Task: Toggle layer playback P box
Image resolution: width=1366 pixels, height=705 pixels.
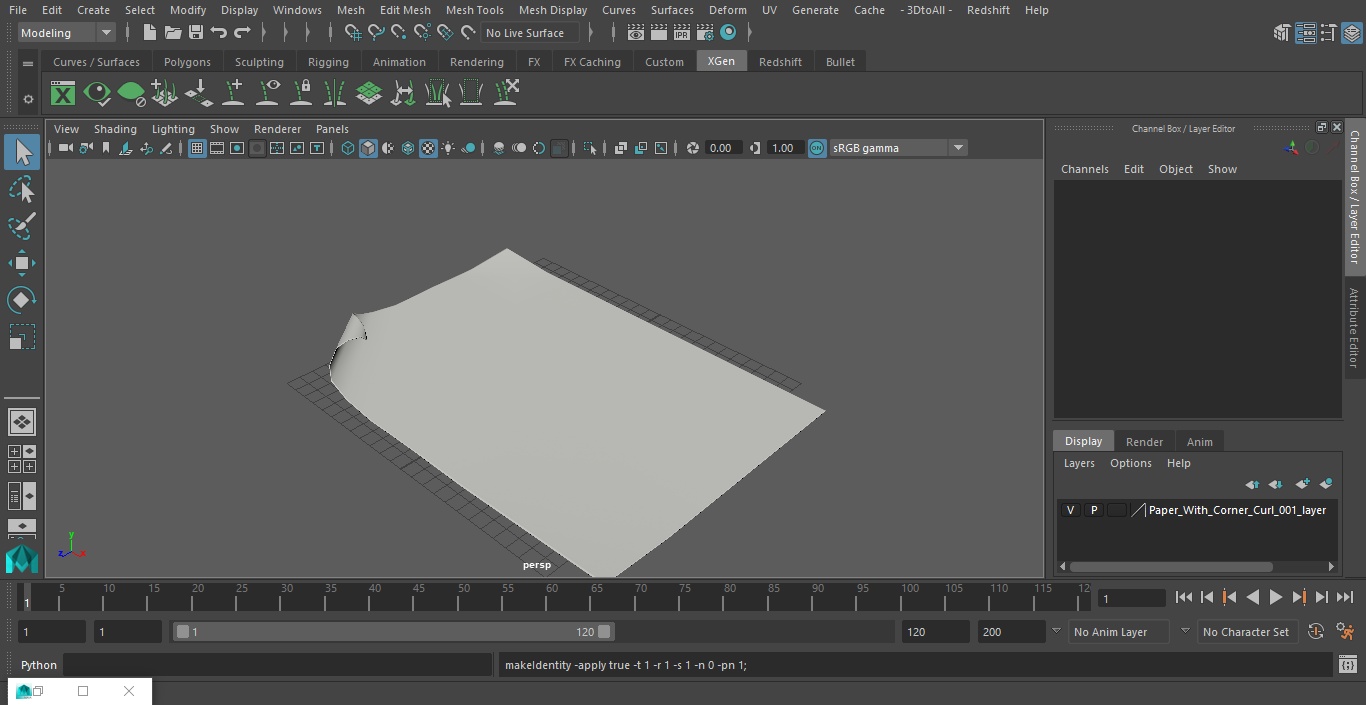Action: (x=1094, y=510)
